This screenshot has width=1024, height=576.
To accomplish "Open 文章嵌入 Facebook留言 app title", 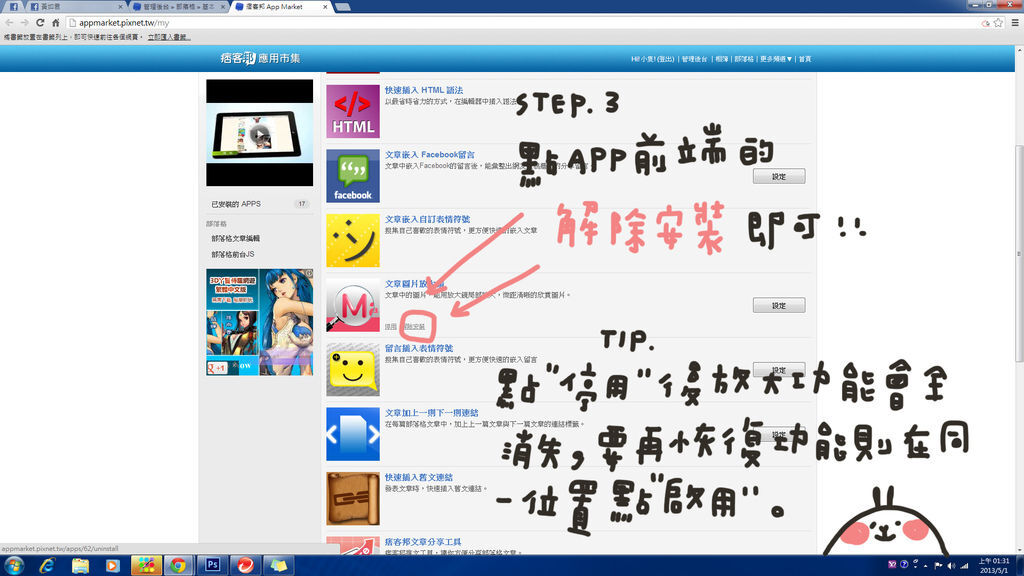I will (x=430, y=155).
